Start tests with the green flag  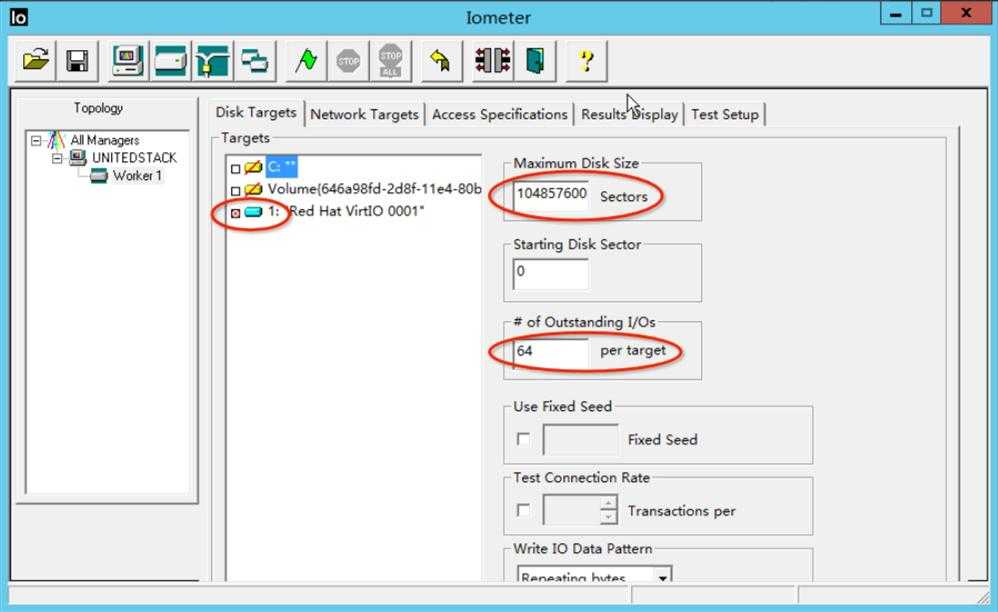pyautogui.click(x=306, y=62)
